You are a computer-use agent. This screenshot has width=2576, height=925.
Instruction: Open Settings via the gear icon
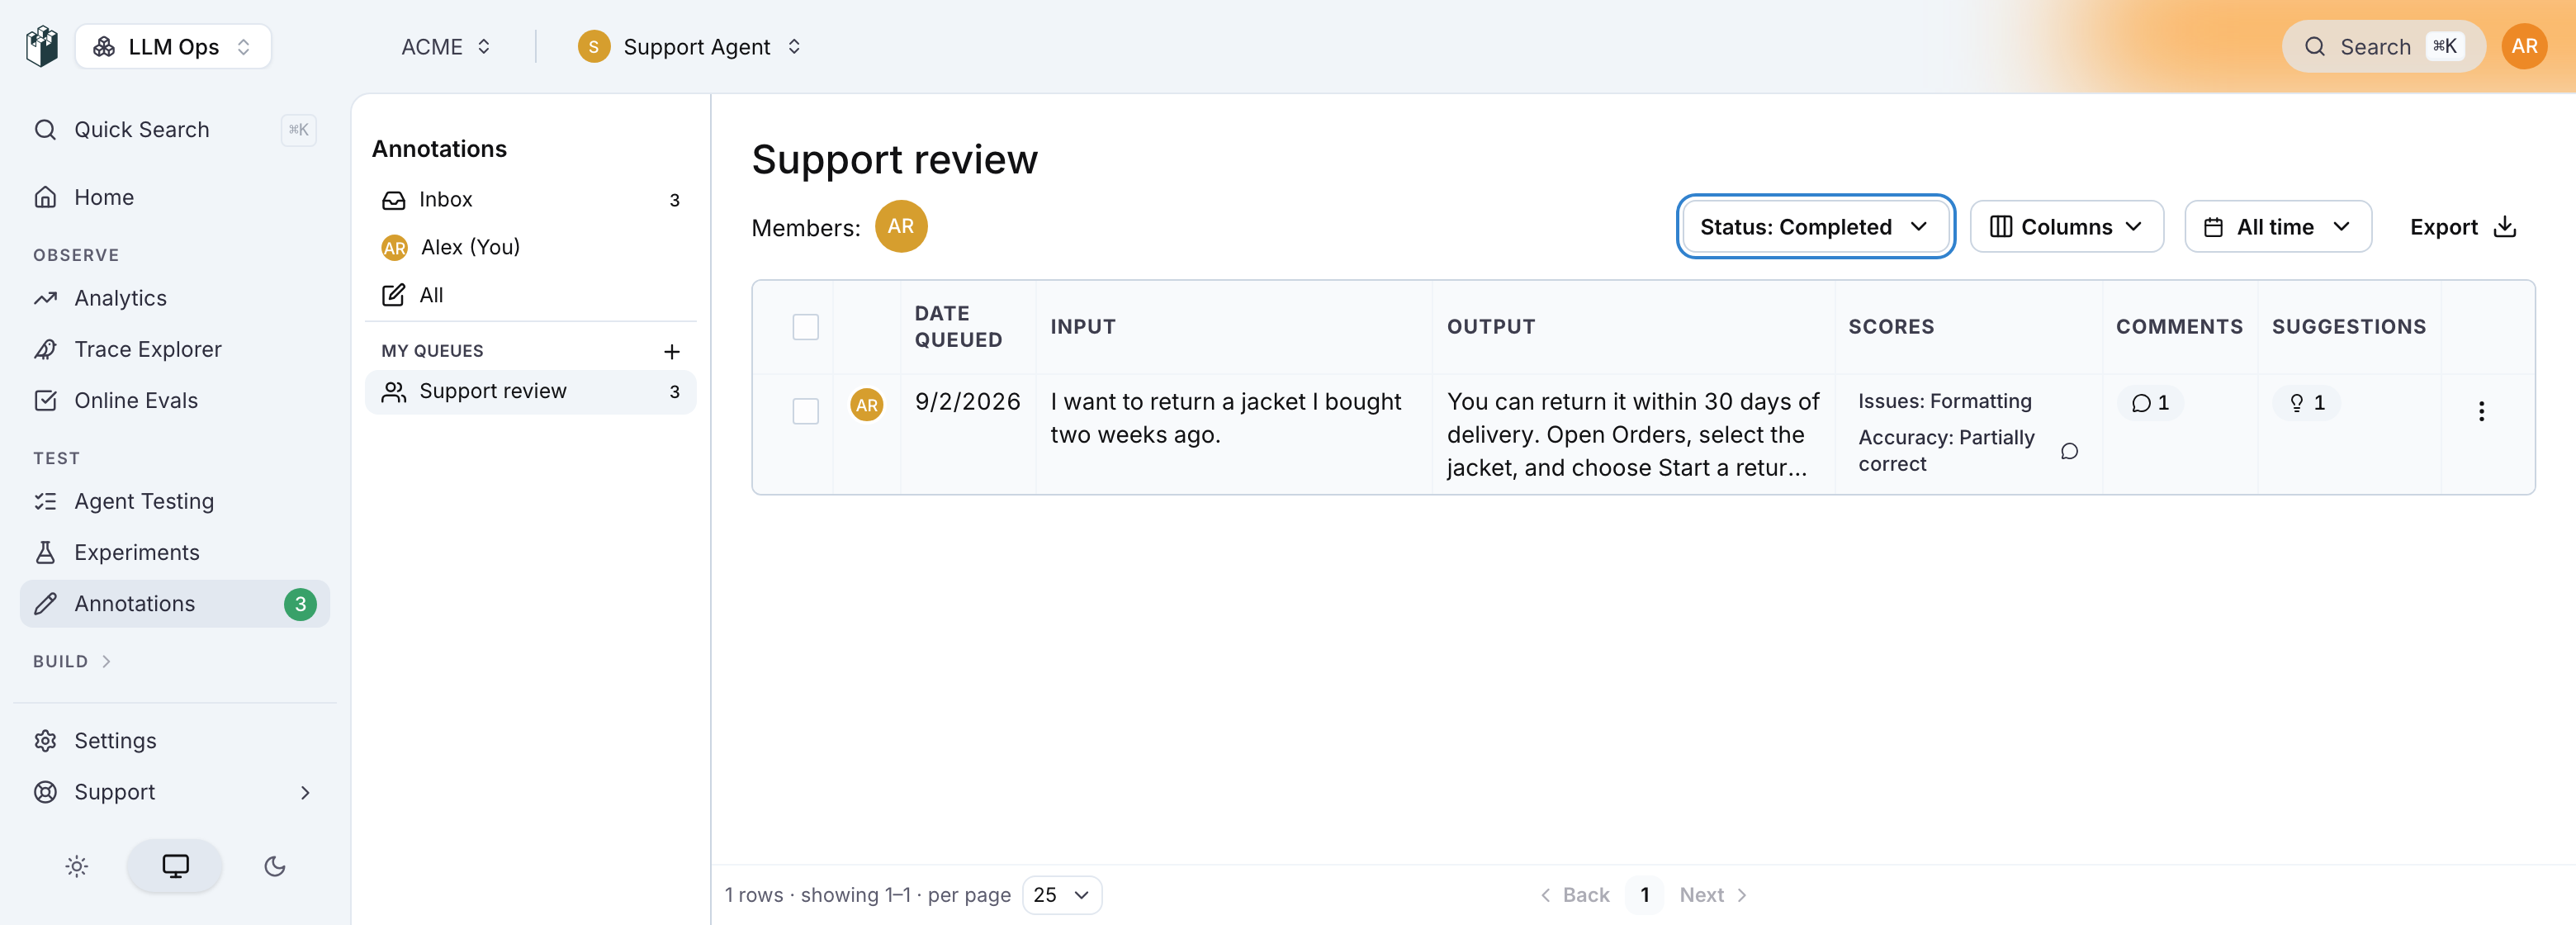45,741
